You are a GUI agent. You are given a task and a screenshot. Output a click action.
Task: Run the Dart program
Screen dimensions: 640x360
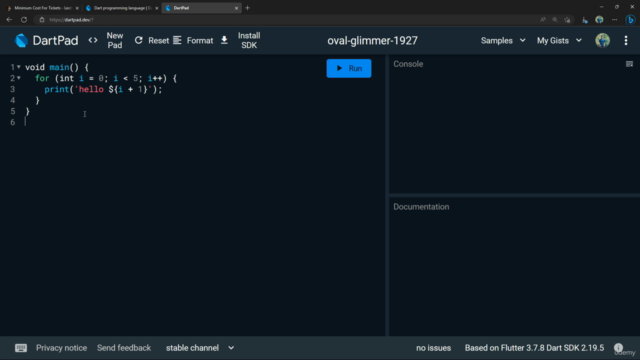[349, 69]
